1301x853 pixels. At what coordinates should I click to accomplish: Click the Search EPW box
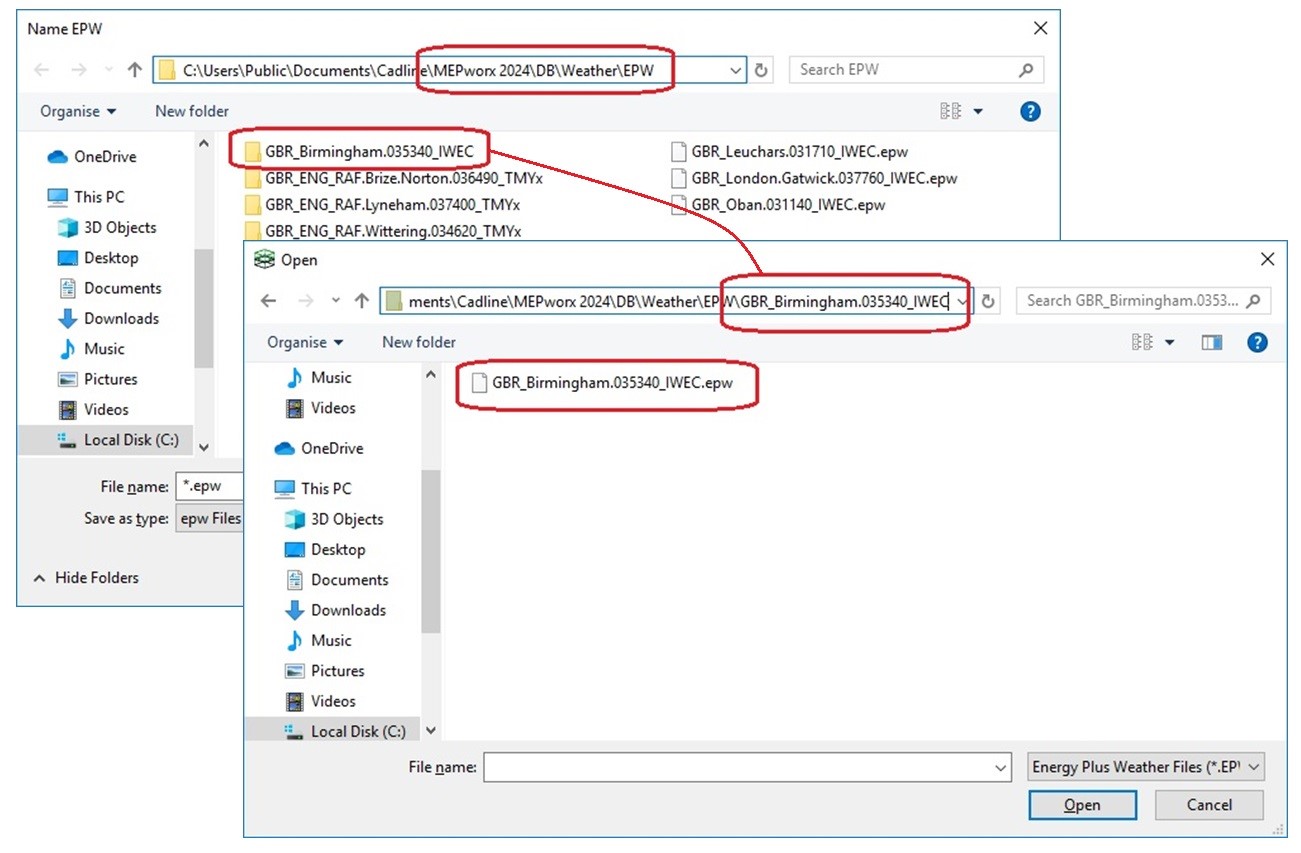[916, 70]
